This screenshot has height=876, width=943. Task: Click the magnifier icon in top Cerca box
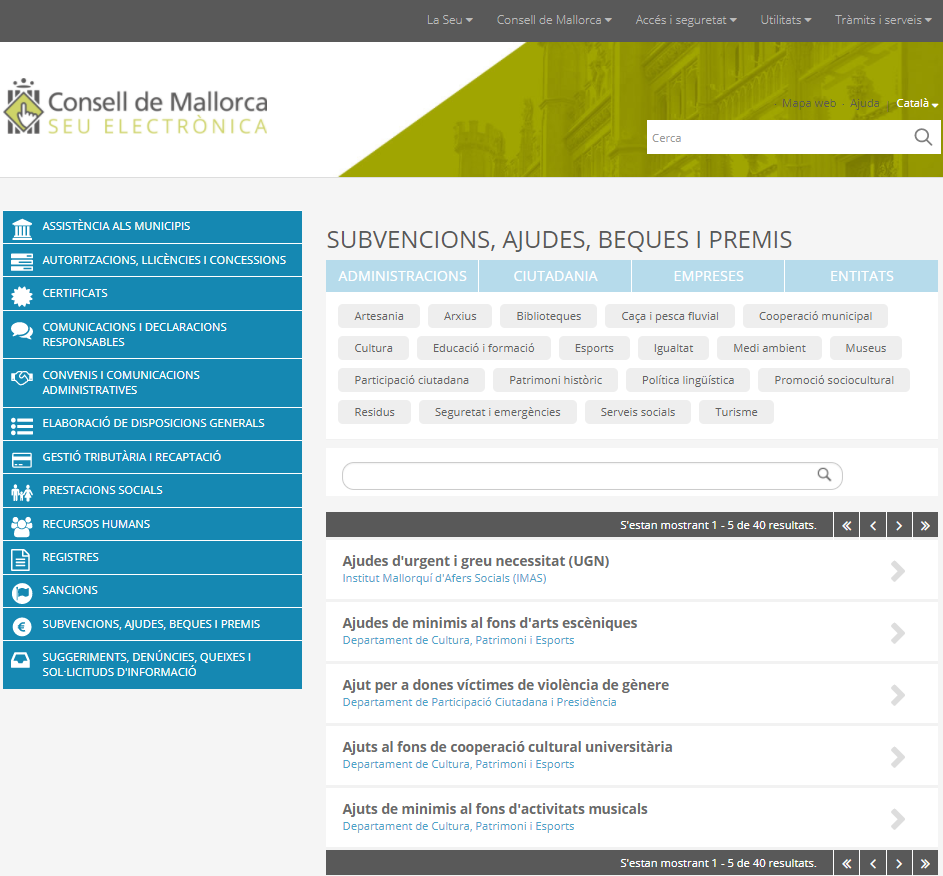coord(923,137)
